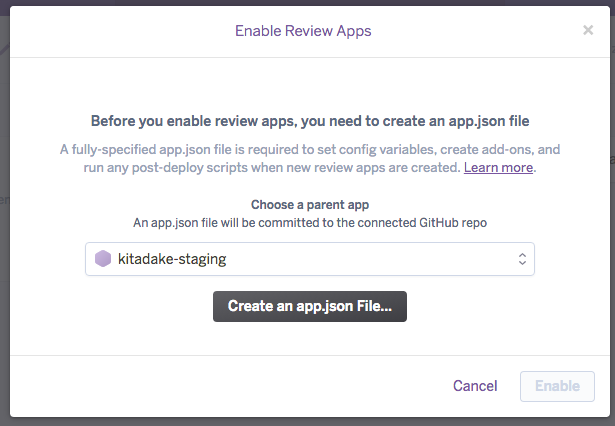Click Create an app.json File button

(x=310, y=306)
